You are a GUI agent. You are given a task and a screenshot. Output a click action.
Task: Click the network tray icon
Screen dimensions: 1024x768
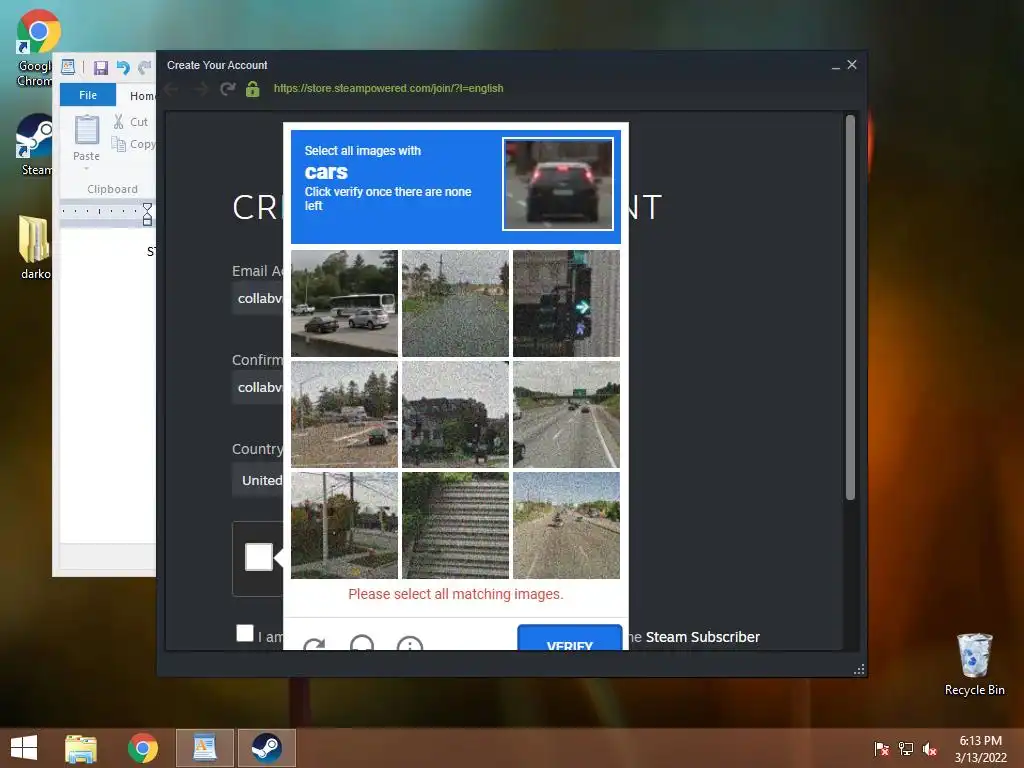(906, 748)
